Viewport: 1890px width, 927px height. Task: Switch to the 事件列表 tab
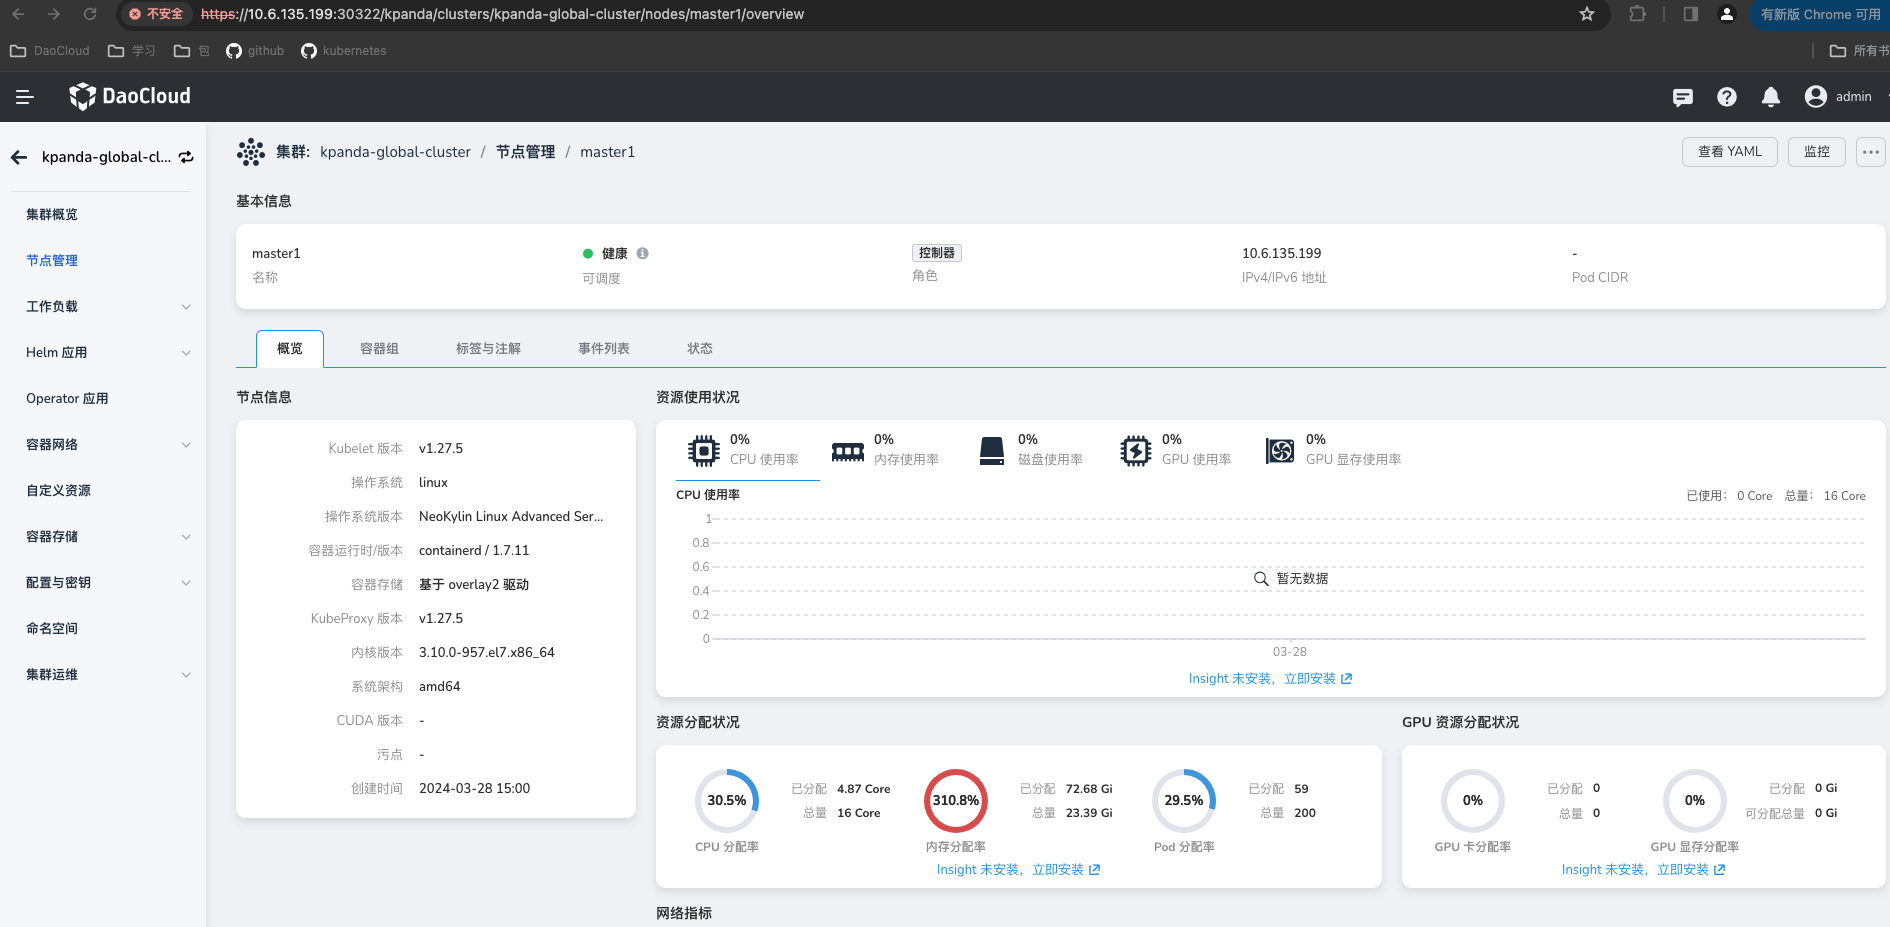603,348
